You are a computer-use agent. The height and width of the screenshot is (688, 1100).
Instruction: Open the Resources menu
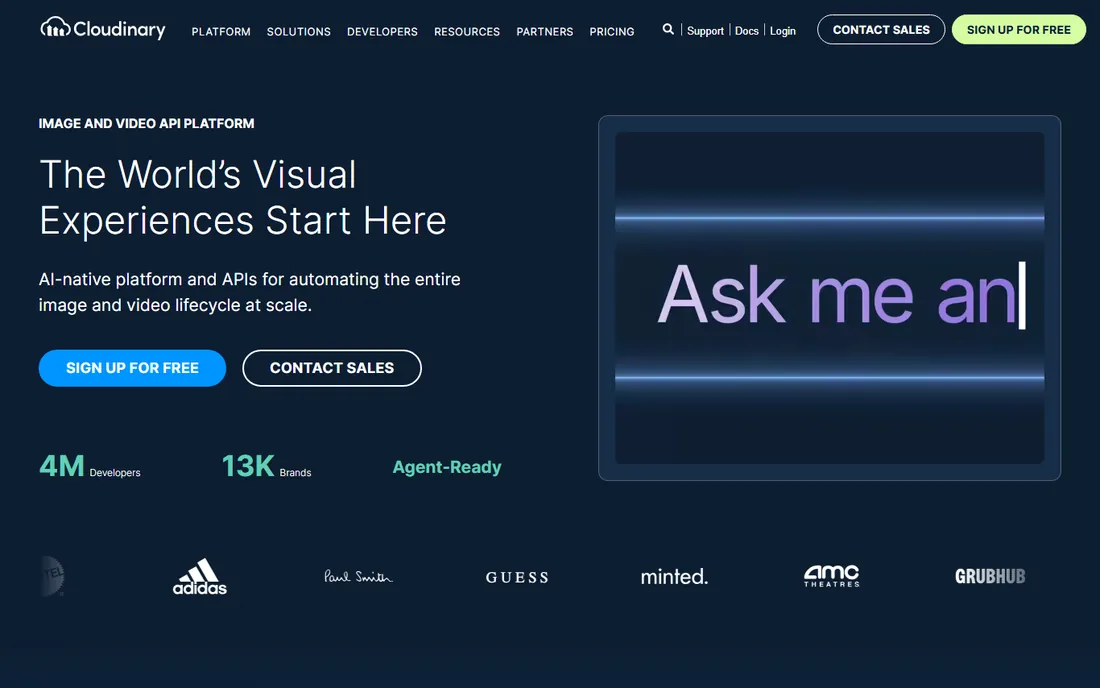click(x=467, y=32)
